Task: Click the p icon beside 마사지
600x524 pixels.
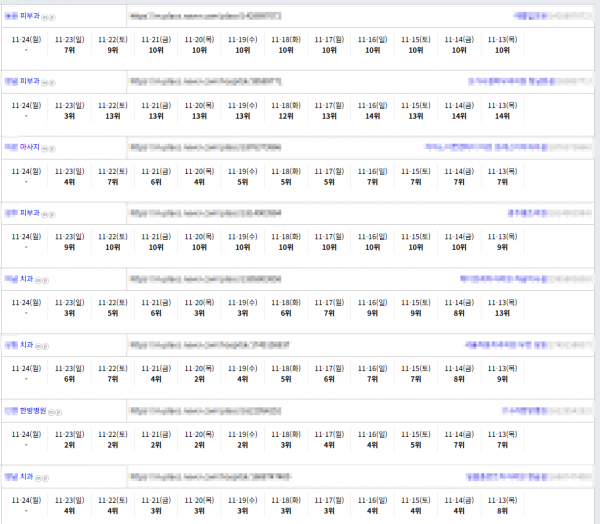Action: pyautogui.click(x=52, y=149)
